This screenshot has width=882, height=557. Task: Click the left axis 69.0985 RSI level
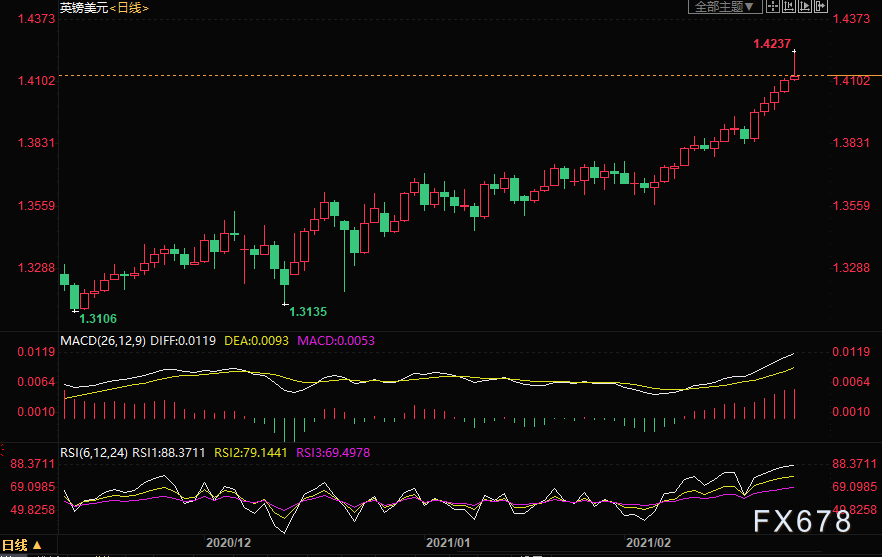(33, 486)
